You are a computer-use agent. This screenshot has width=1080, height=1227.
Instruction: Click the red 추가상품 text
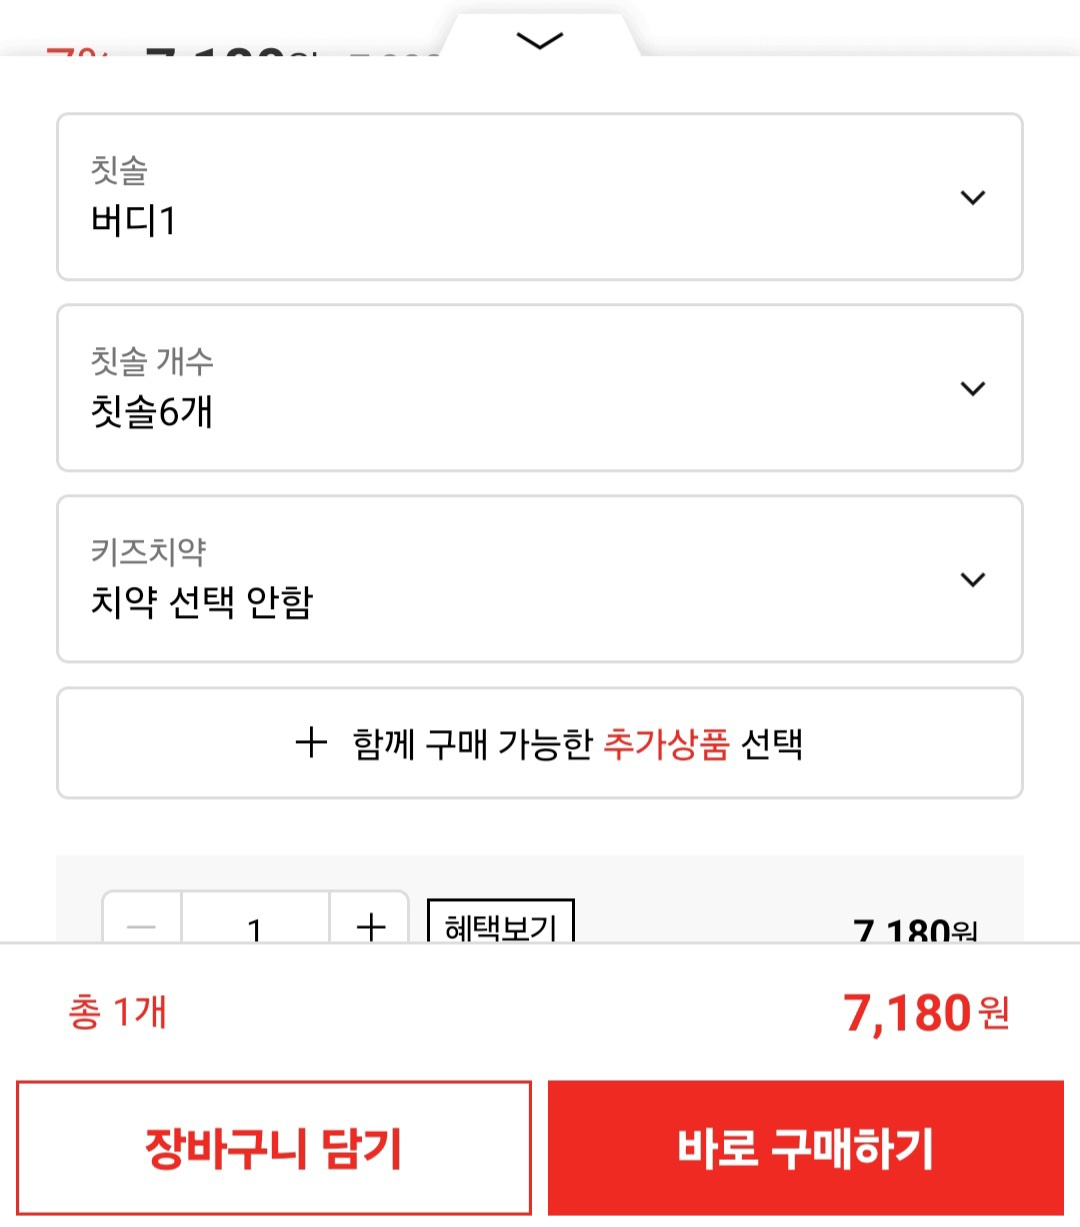tap(666, 744)
